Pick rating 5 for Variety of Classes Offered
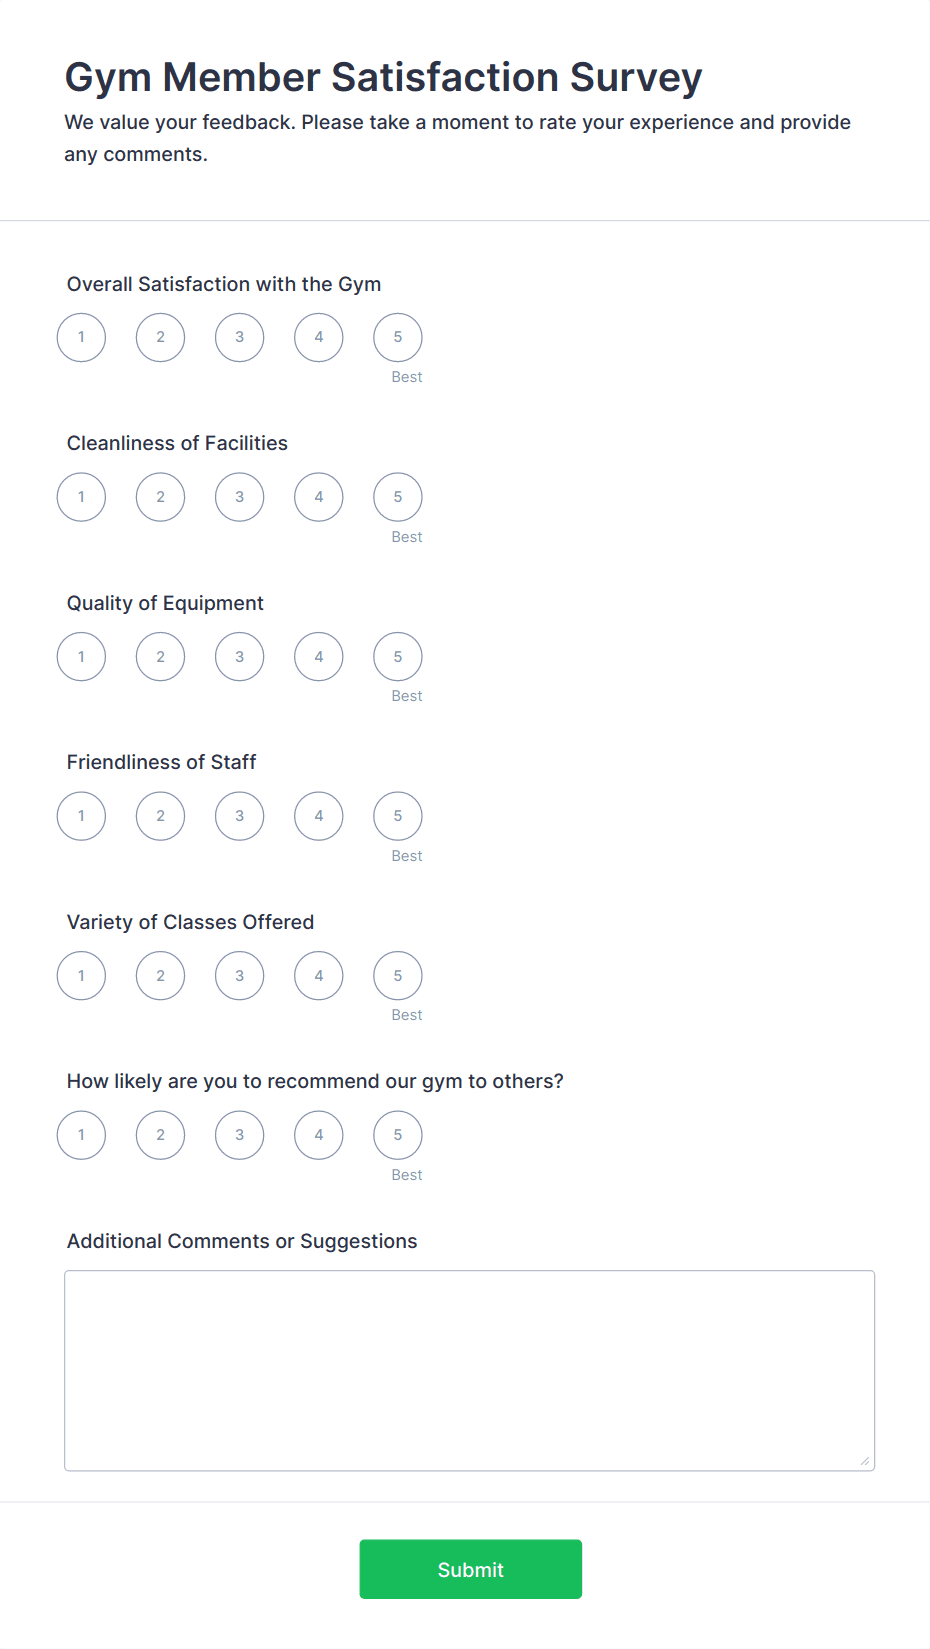The width and height of the screenshot is (930, 1649). coord(397,975)
